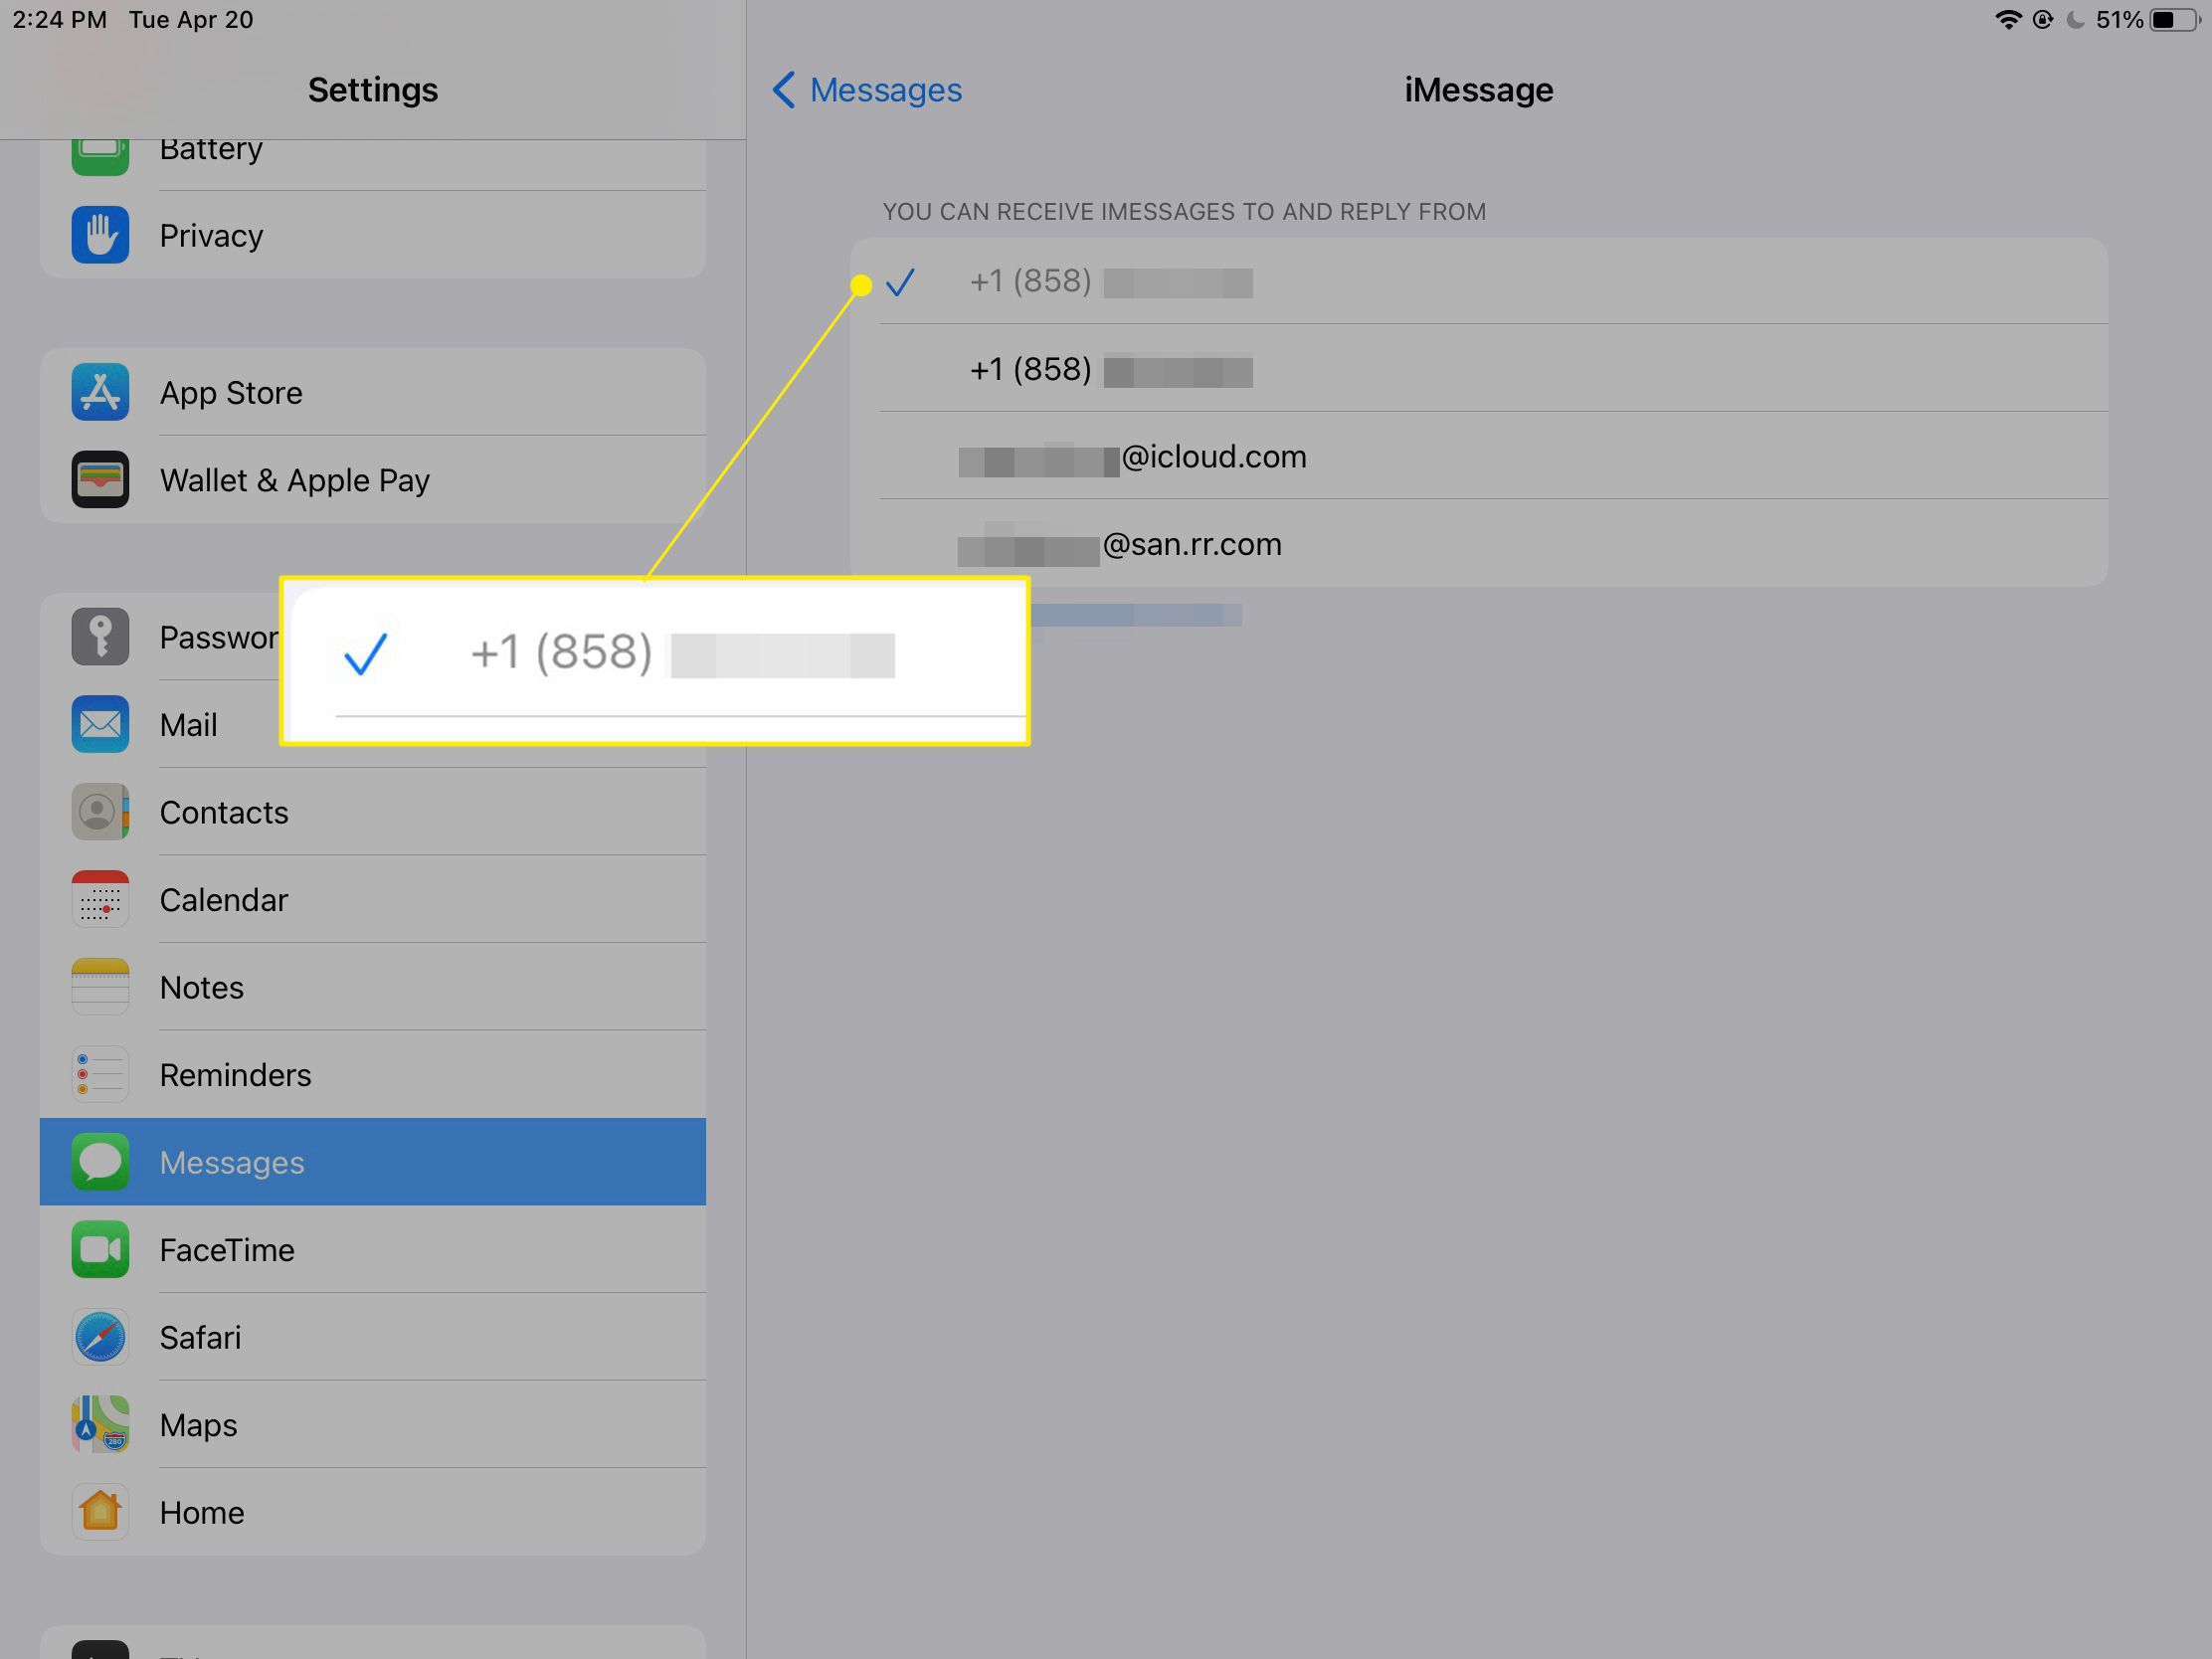Open Home settings
This screenshot has width=2212, height=1659.
[373, 1511]
